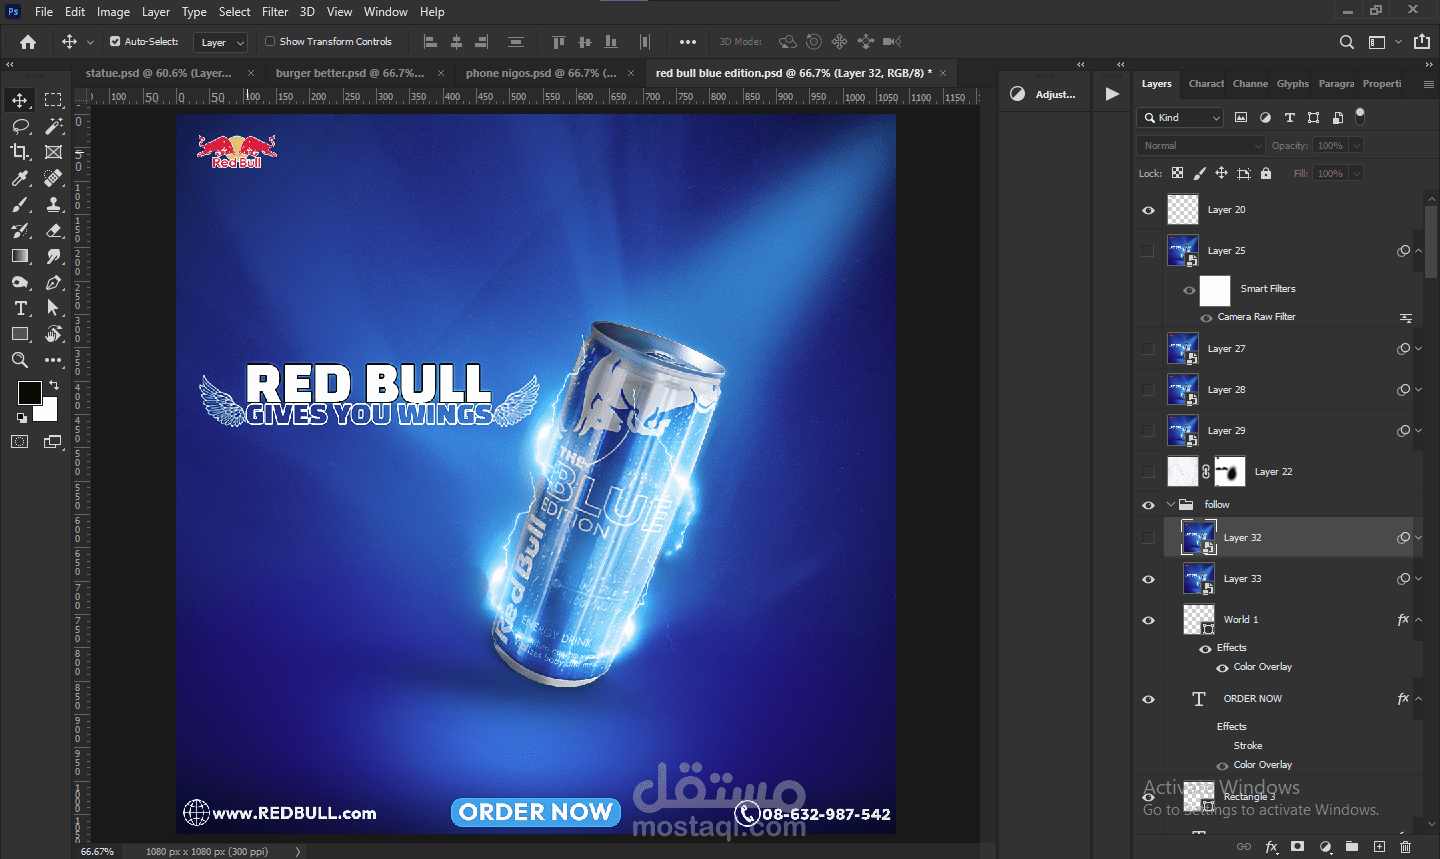Switch to statue.psd document tab
1440x859 pixels.
pyautogui.click(x=159, y=73)
